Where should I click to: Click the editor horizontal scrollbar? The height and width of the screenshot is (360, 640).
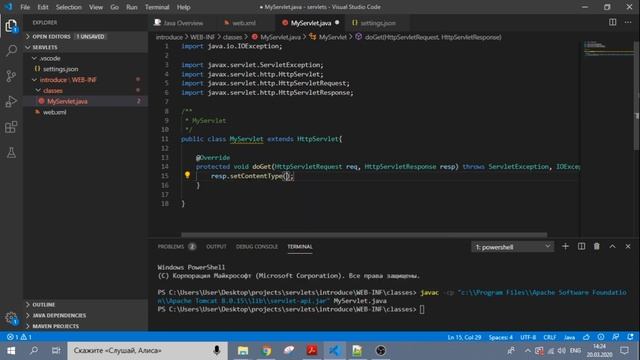click(364, 235)
